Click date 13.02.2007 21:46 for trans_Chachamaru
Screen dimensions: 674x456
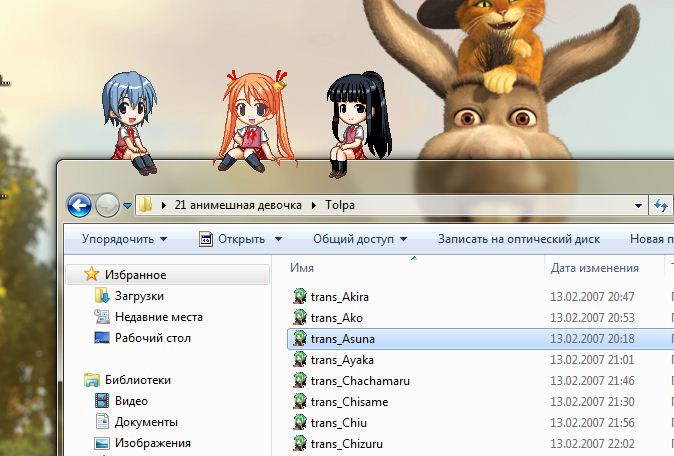pos(592,381)
